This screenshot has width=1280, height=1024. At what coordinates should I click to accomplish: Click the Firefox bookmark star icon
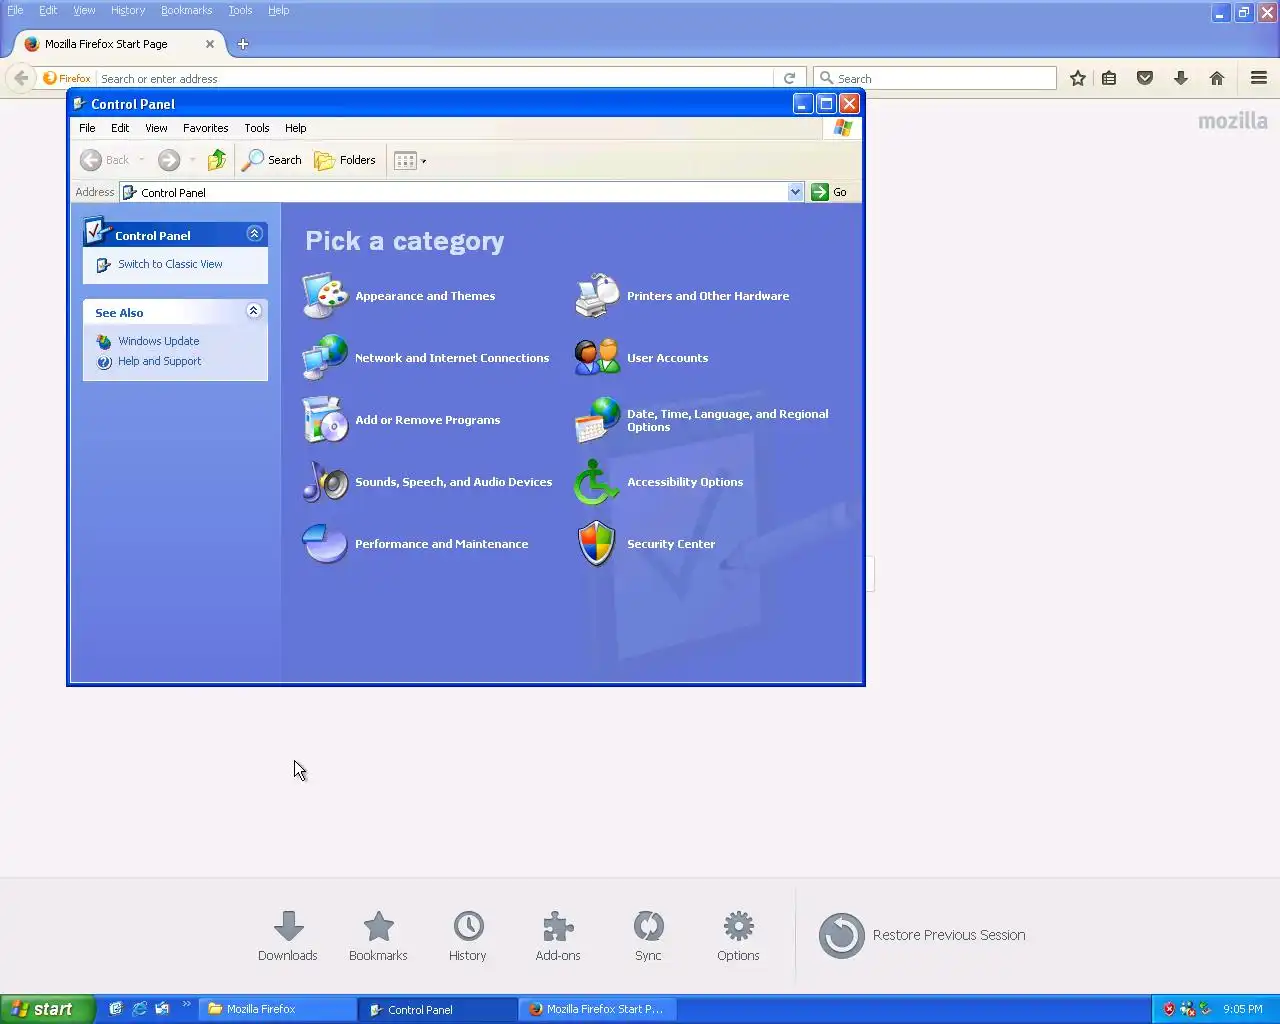[x=1078, y=78]
